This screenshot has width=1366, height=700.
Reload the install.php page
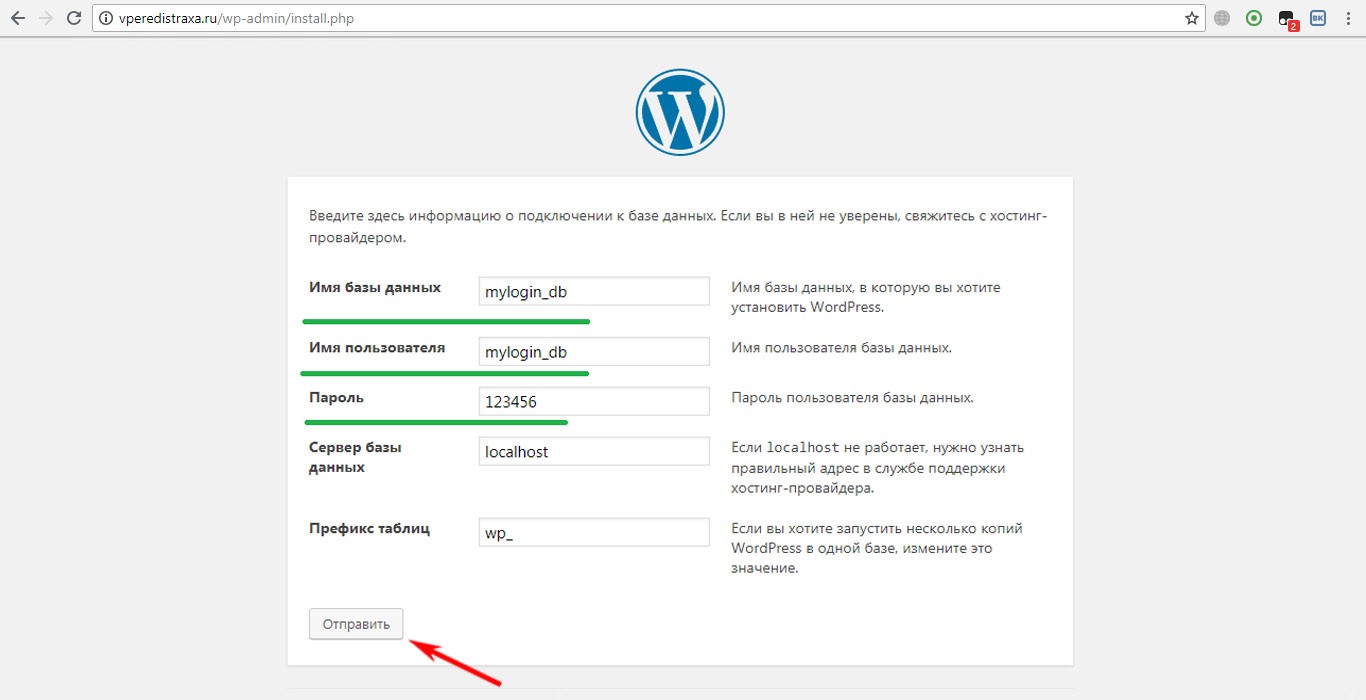(x=73, y=18)
